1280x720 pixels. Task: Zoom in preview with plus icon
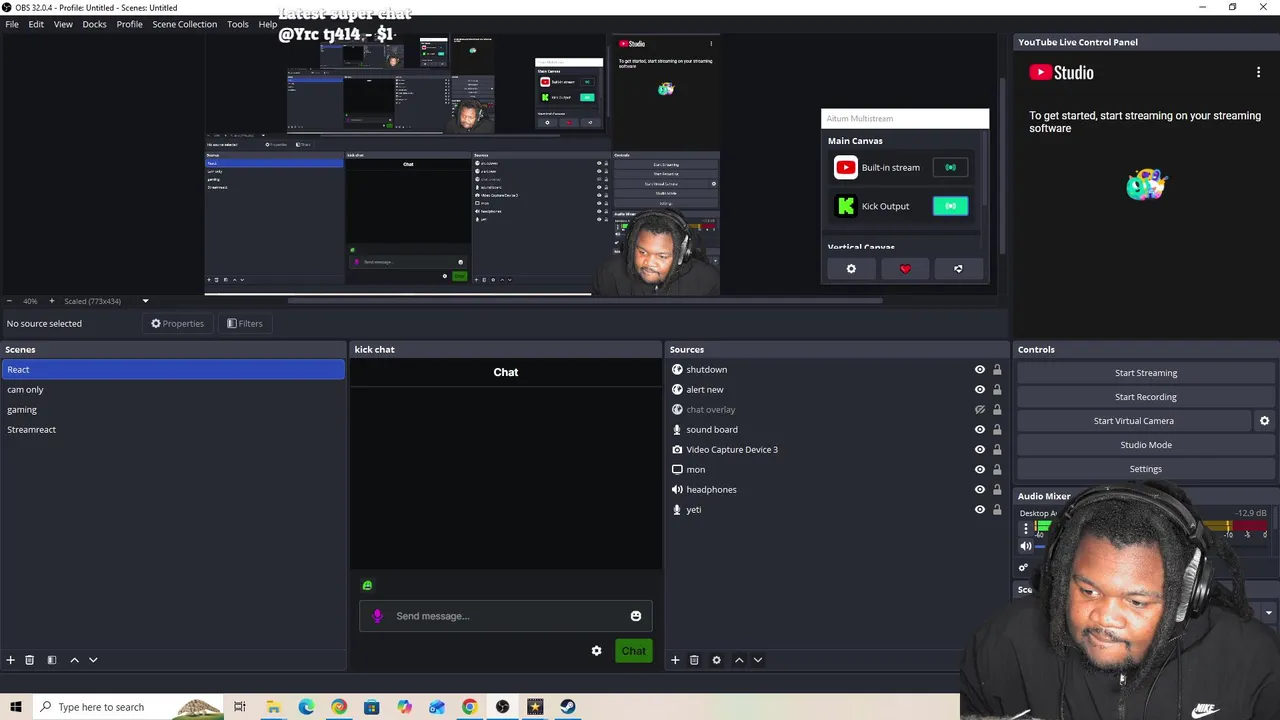[x=52, y=301]
